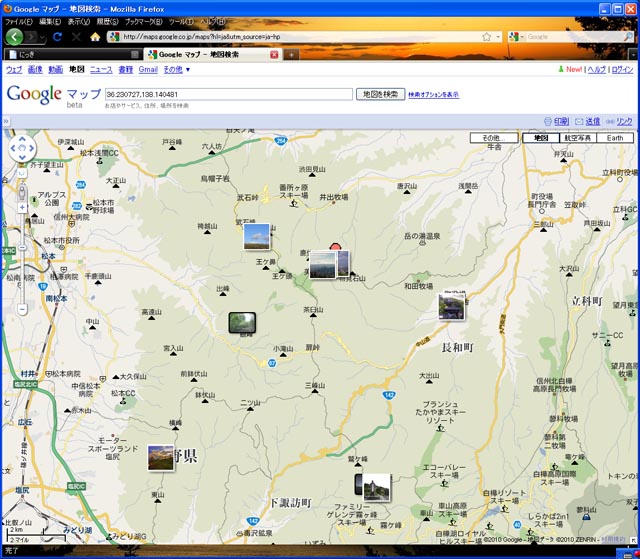The image size is (640, 559).
Task: Bookmark this page with the star icon
Action: pos(487,37)
